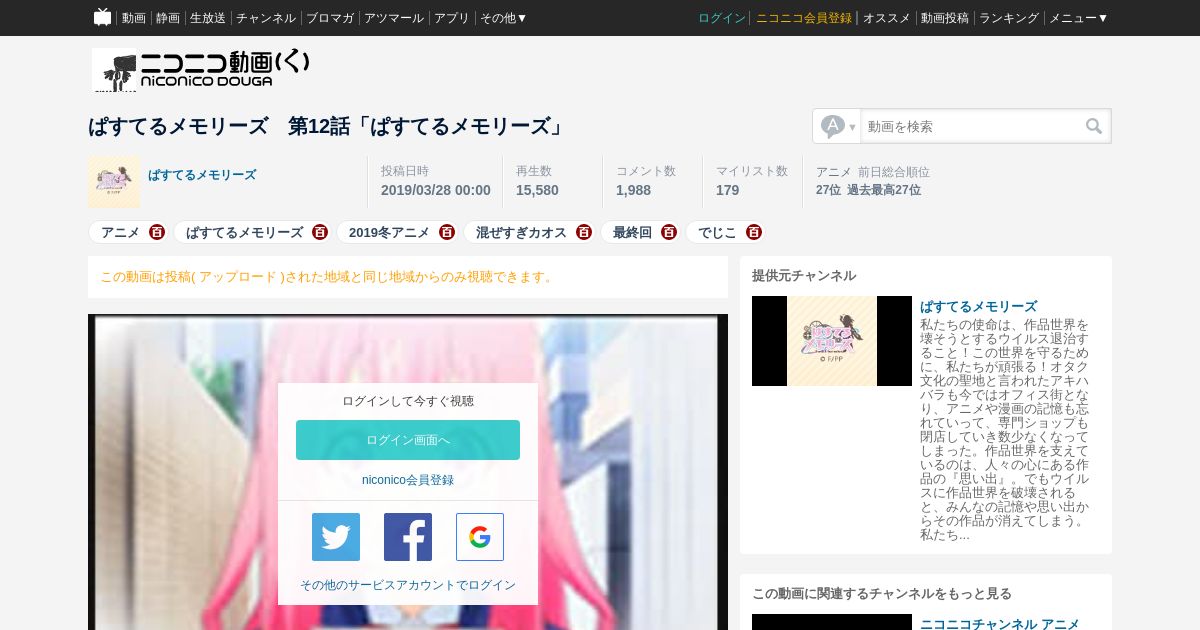Log in with the Google icon
Screen dimensions: 1200x630
coord(480,537)
